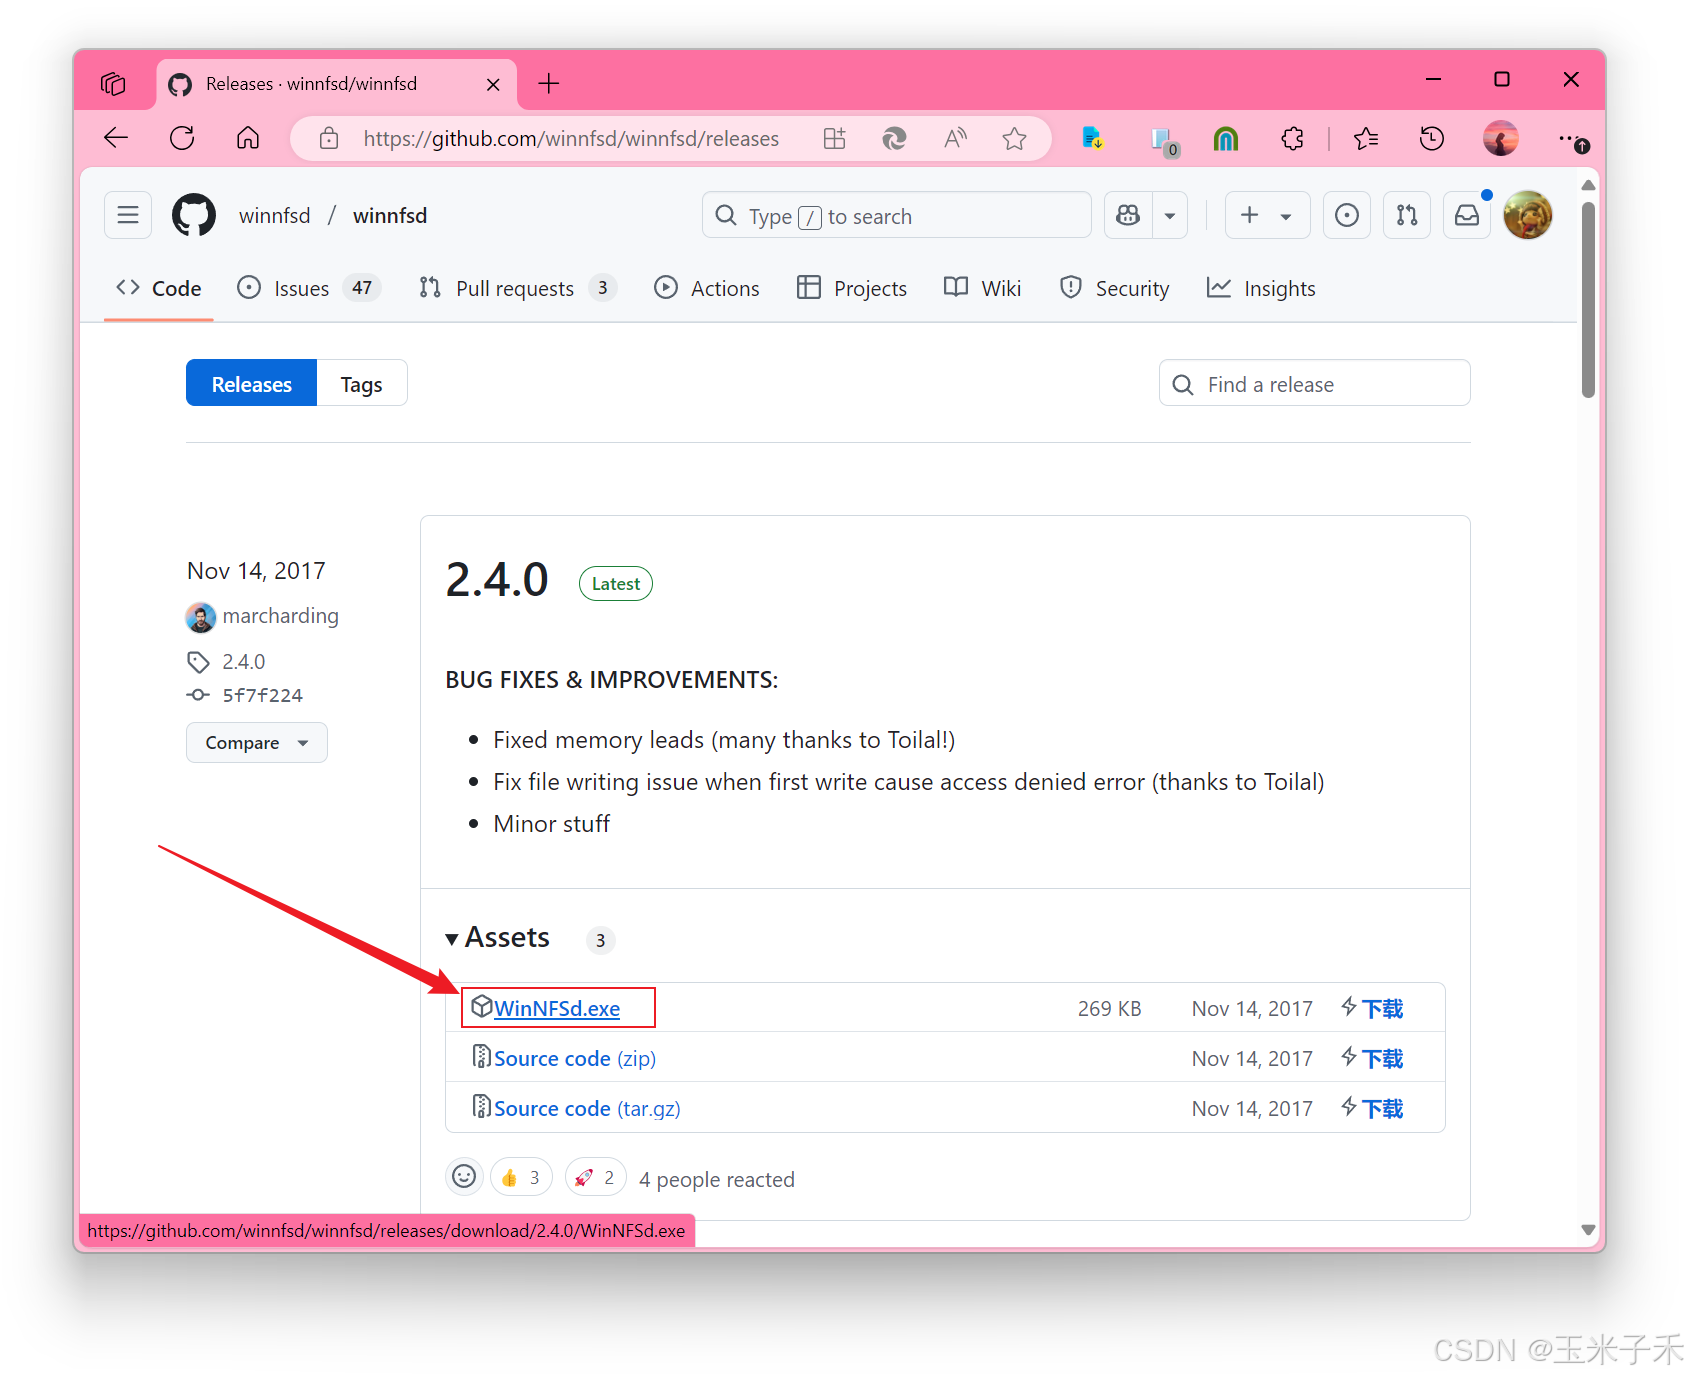The height and width of the screenshot is (1380, 1688).
Task: Click 下载 in the WinNFSd.exe row
Action: pyautogui.click(x=1382, y=1009)
